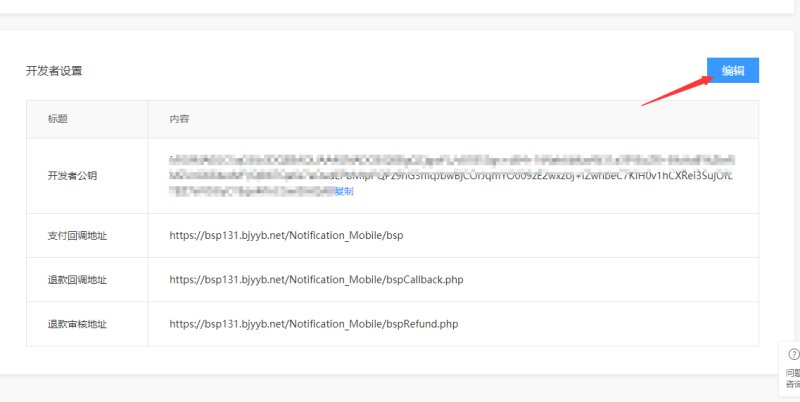
Task: Click the blue 编辑 button
Action: [x=733, y=70]
